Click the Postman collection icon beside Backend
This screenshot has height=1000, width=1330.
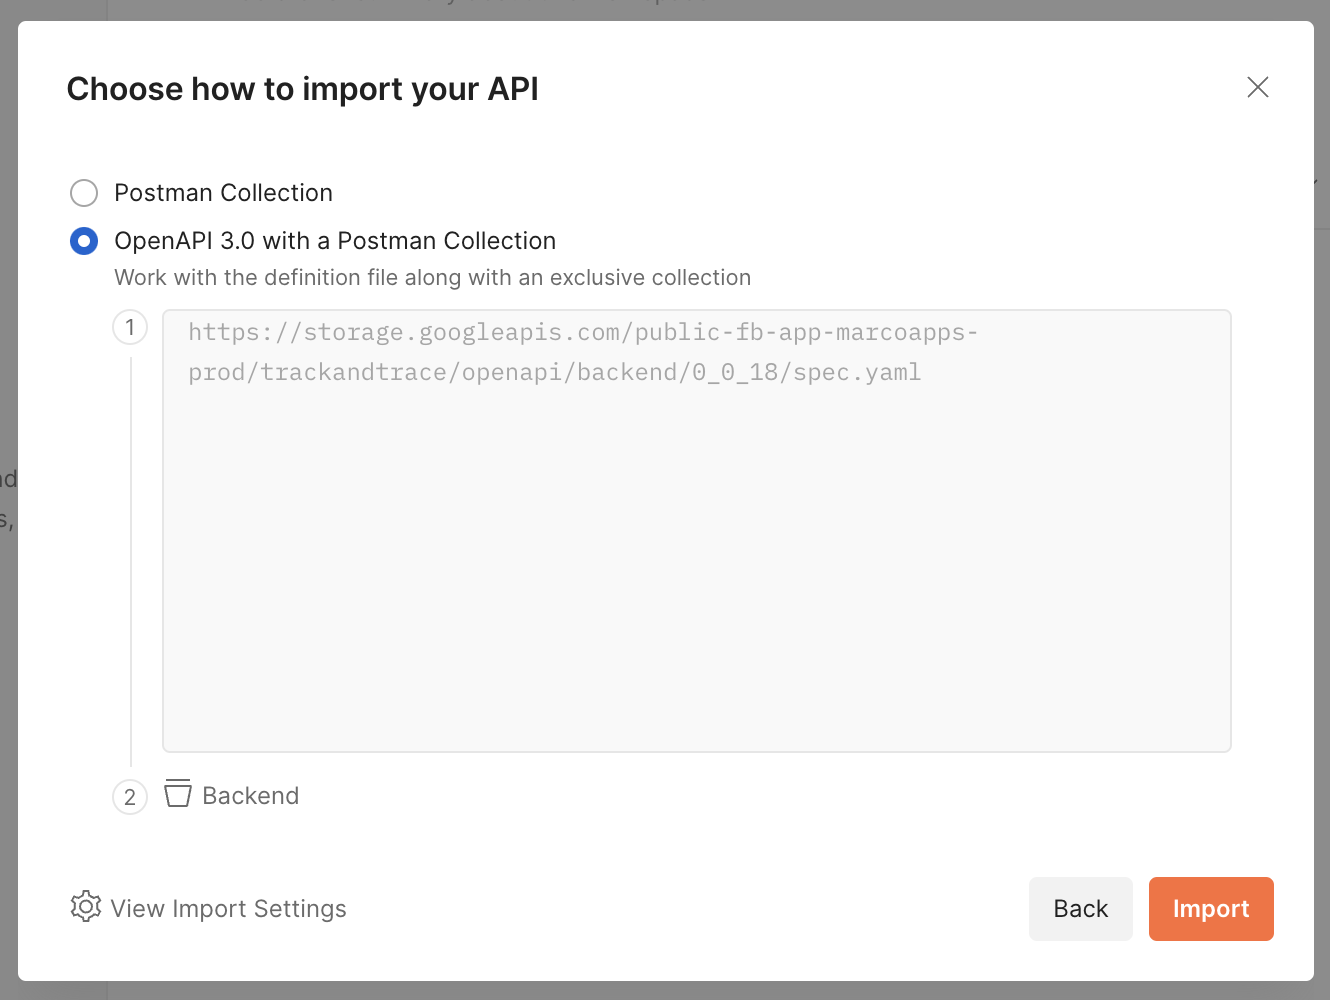(x=177, y=794)
